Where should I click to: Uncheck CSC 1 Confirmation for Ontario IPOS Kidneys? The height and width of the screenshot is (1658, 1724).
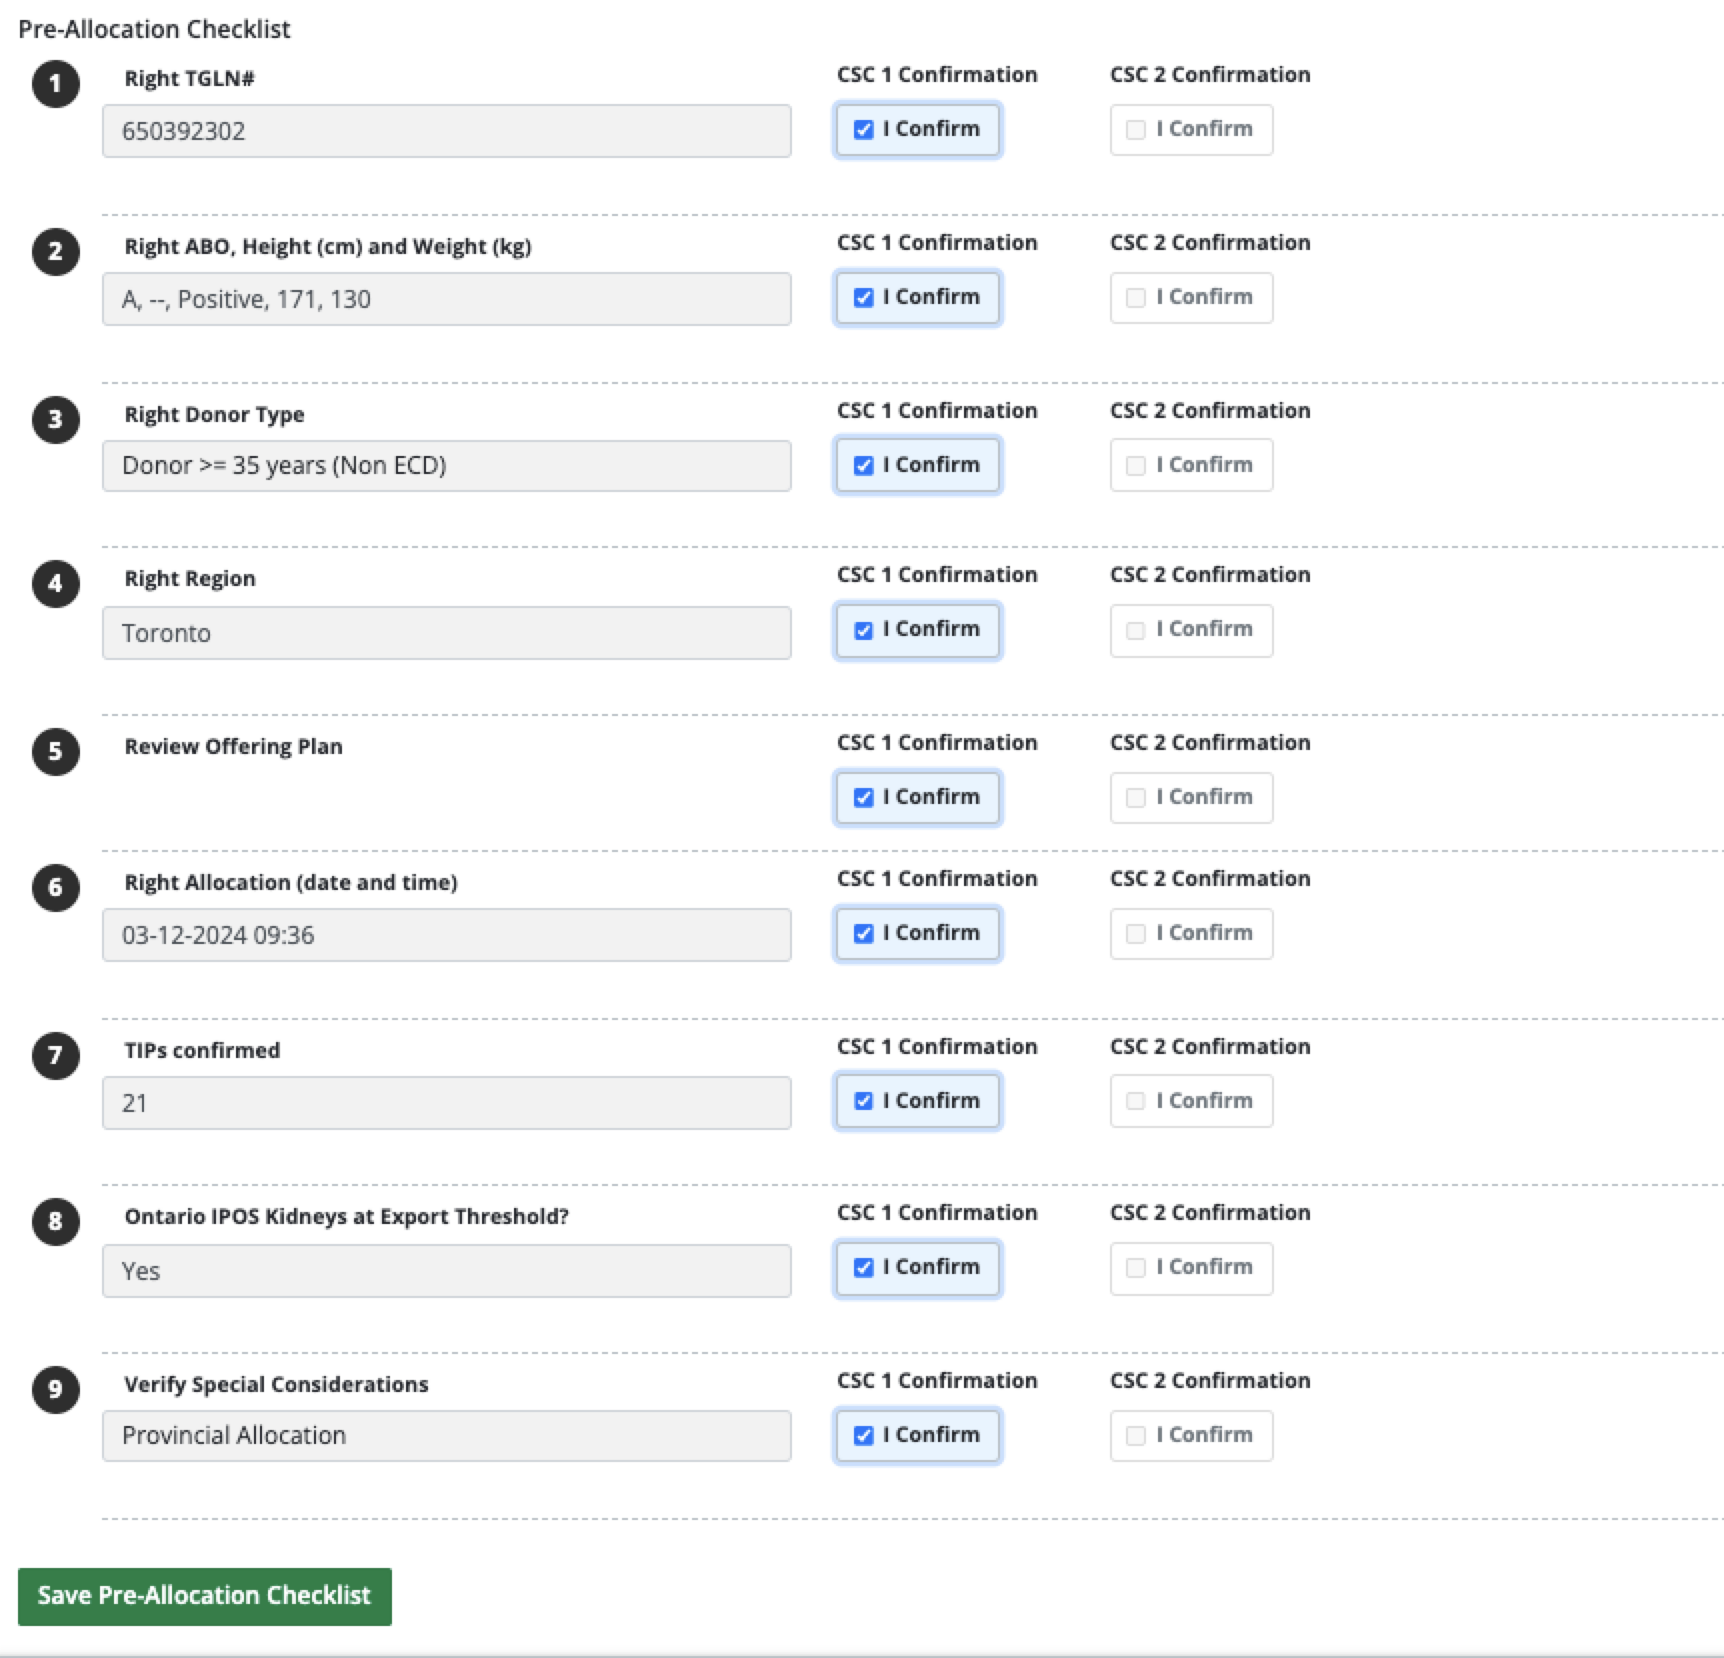coord(864,1267)
